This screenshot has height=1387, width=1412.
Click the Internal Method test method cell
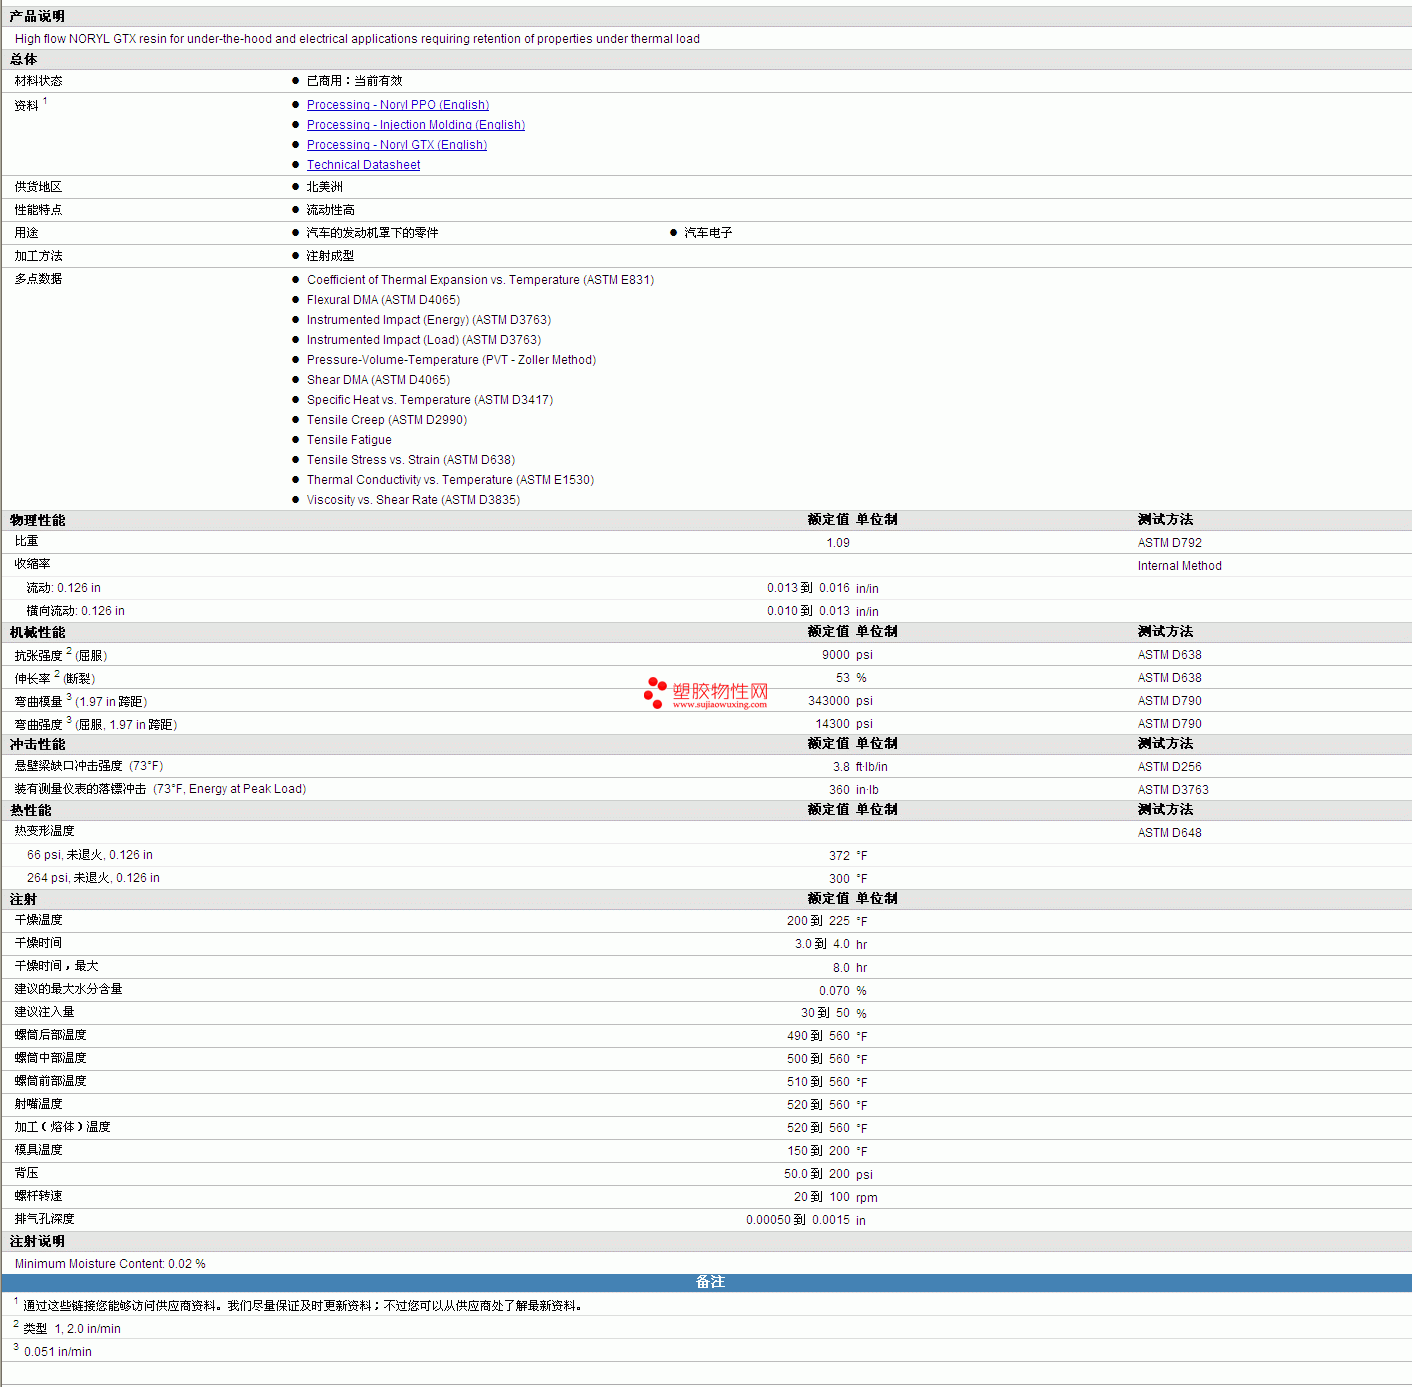tap(1179, 566)
